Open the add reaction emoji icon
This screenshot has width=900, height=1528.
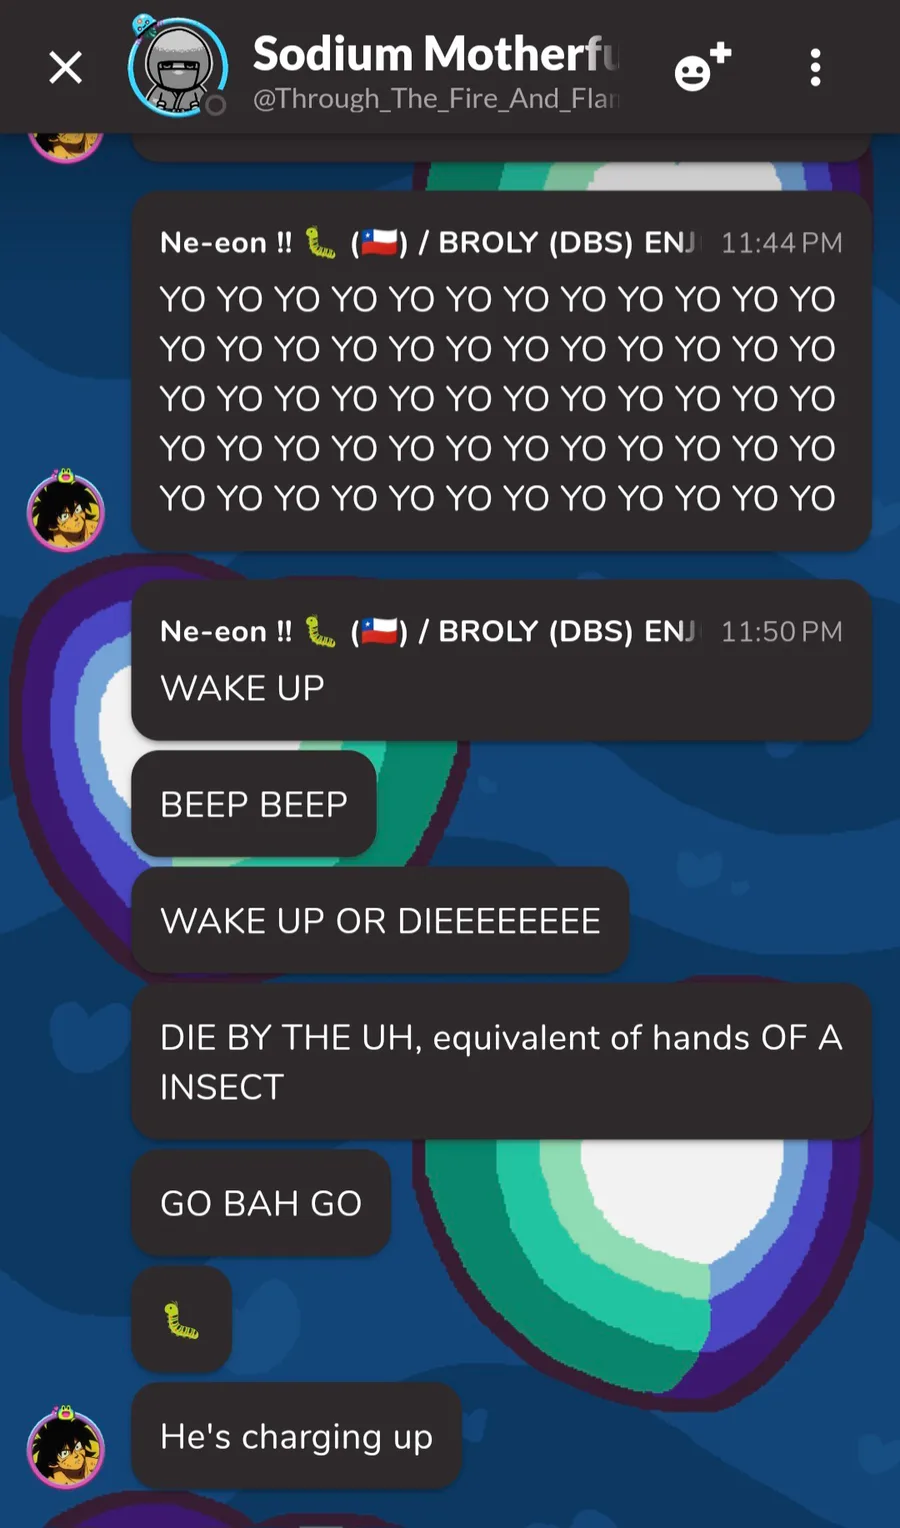tap(702, 68)
